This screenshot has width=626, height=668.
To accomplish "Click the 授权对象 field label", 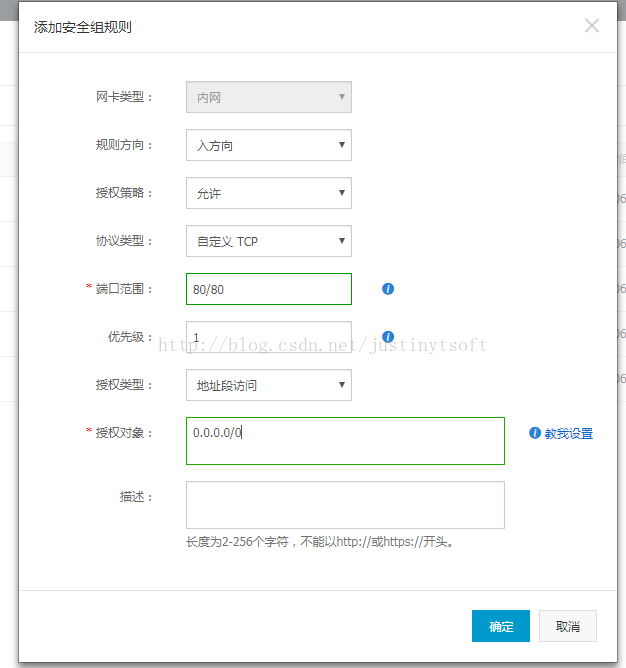I will [x=124, y=433].
